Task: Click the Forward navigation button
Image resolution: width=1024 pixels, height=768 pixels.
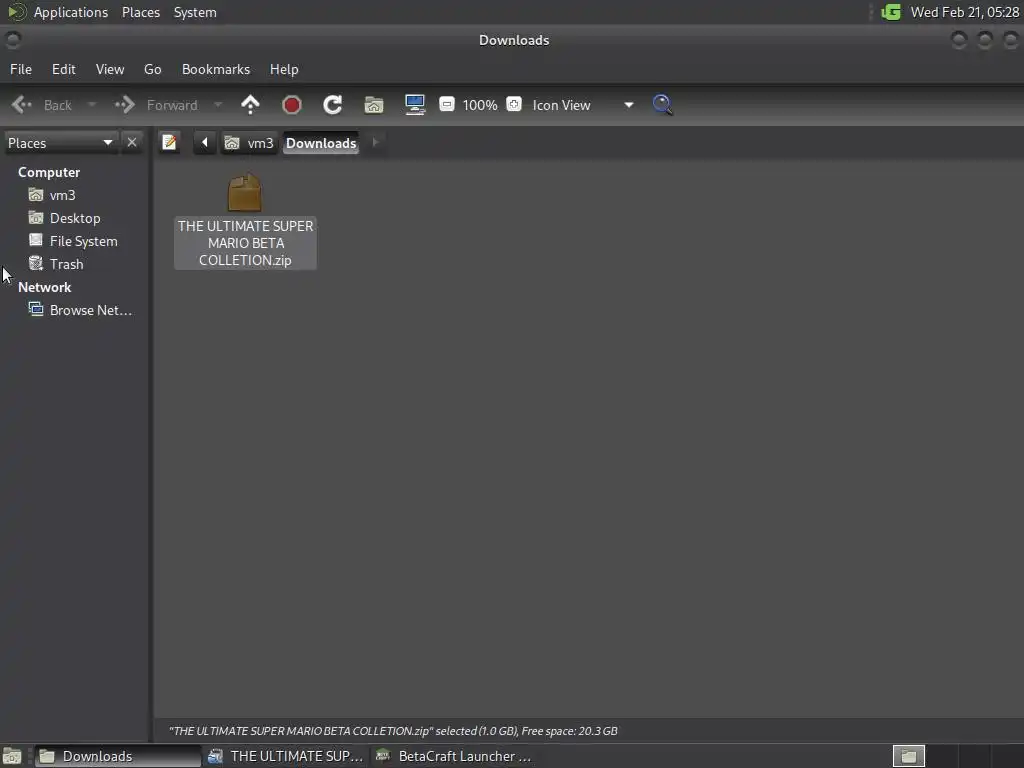Action: coord(157,104)
